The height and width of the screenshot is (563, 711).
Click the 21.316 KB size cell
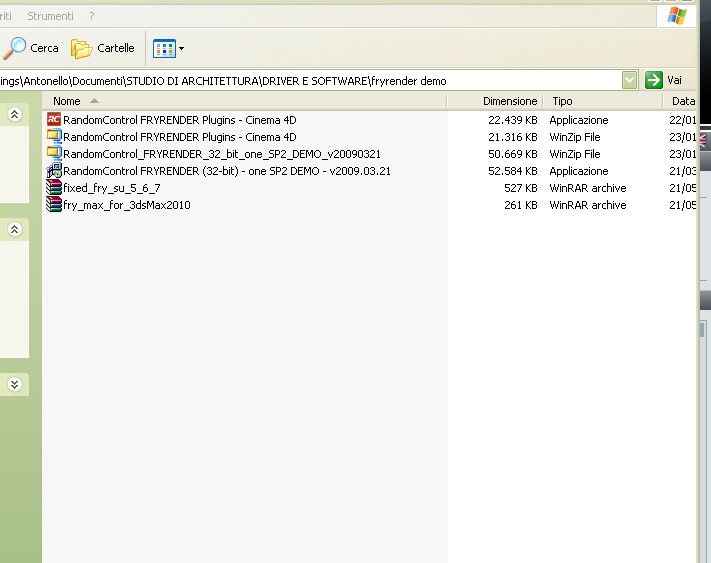(x=512, y=137)
